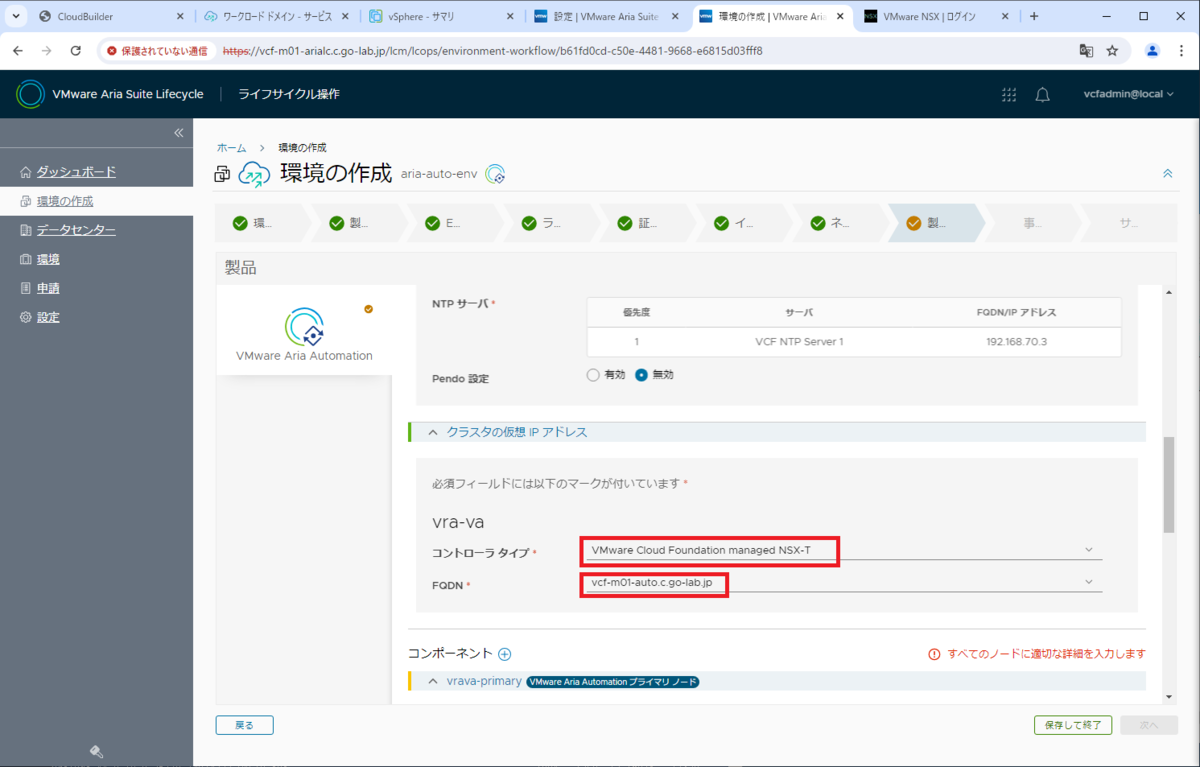Viewport: 1200px width, 767px height.
Task: Open the notifications bell icon
Action: 1042,94
